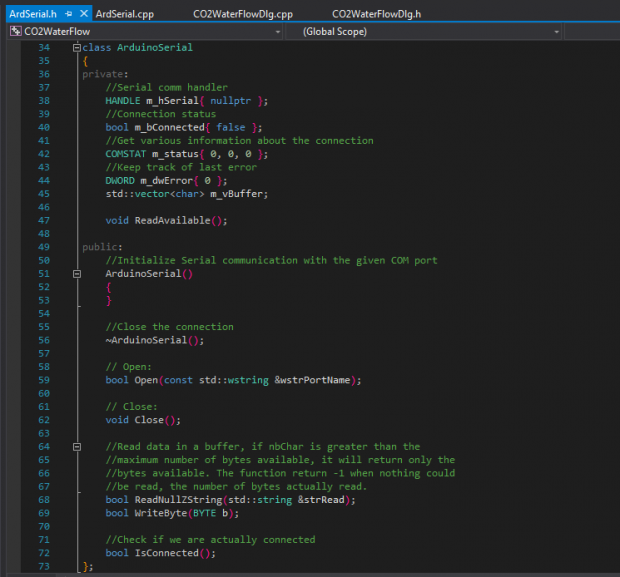Click the Close() declaration on line 62
Viewport: 620px width, 577px height.
149,420
